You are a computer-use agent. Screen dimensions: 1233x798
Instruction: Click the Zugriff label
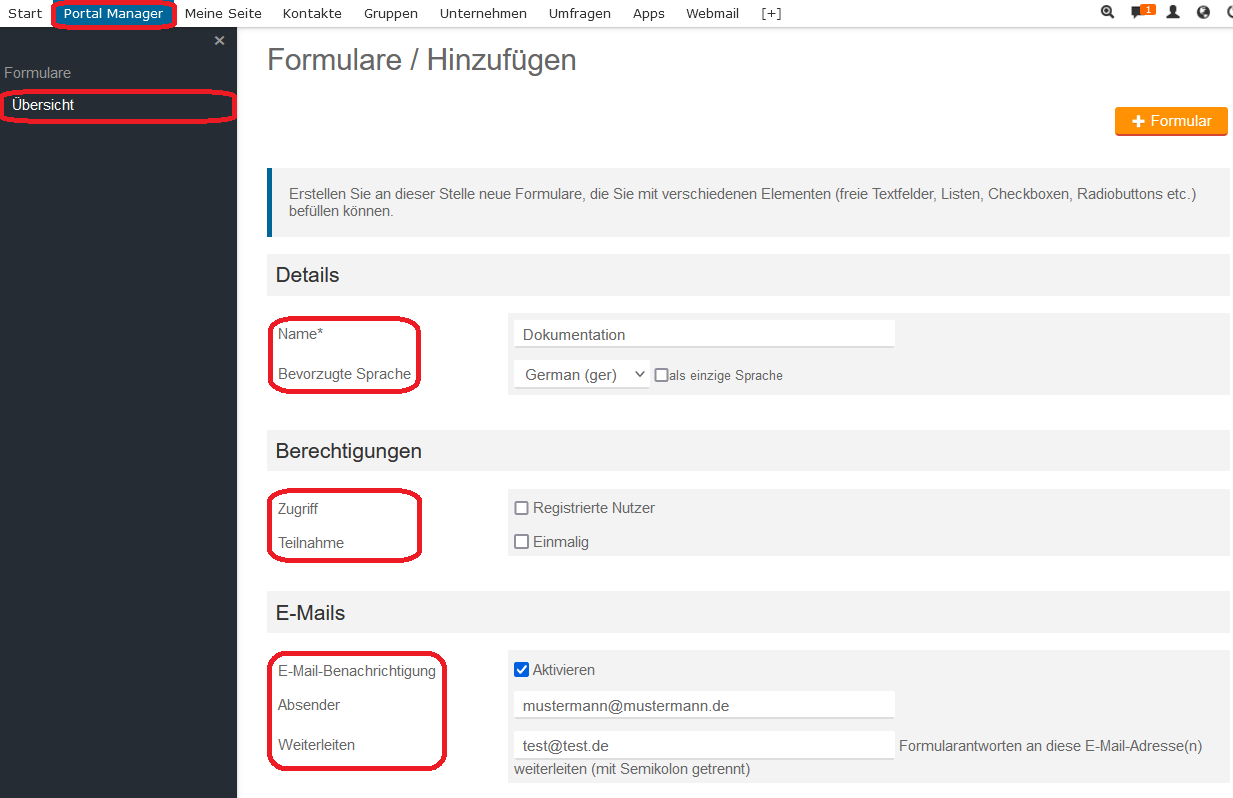[x=298, y=509]
